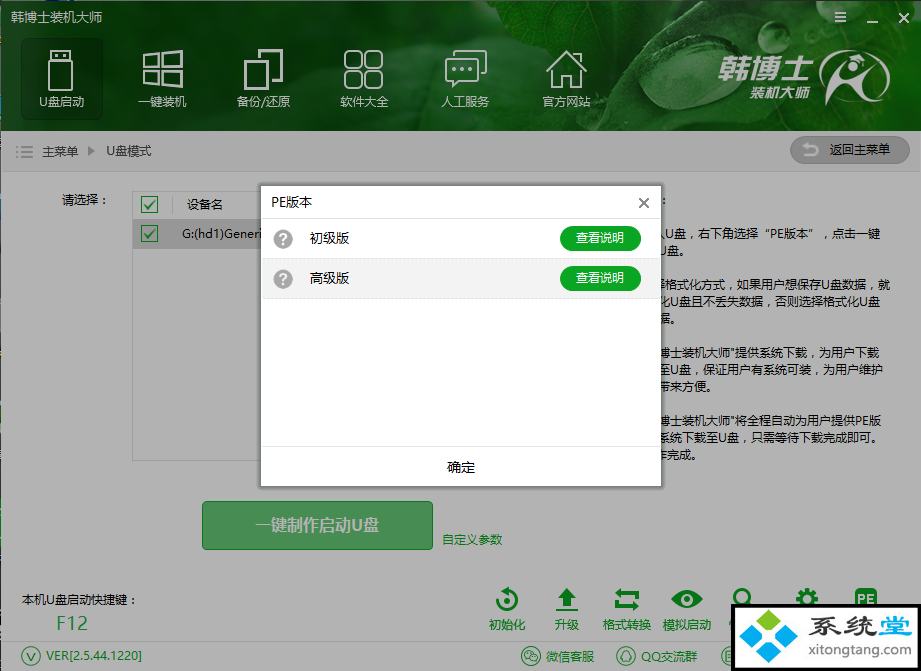Confirm with 确定 button

(x=461, y=467)
